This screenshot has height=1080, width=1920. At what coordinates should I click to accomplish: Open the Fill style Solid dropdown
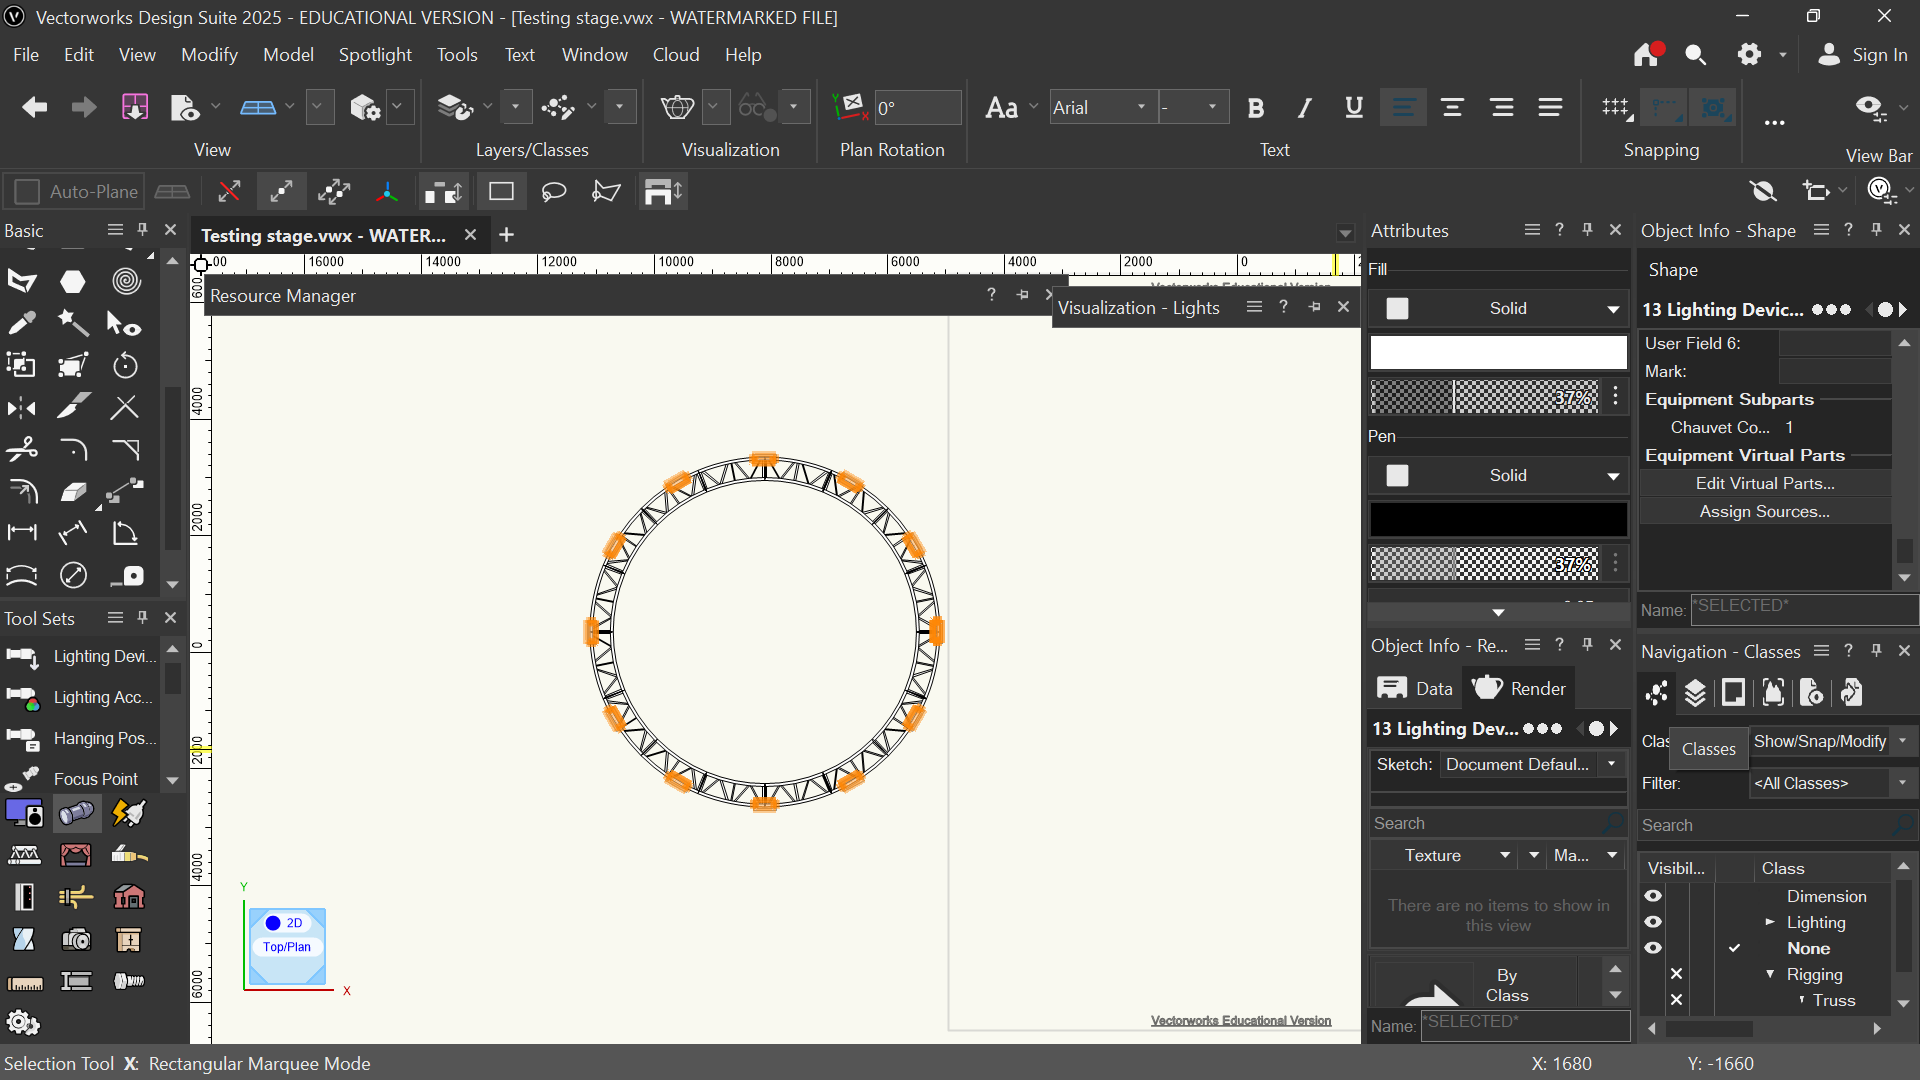coord(1508,309)
